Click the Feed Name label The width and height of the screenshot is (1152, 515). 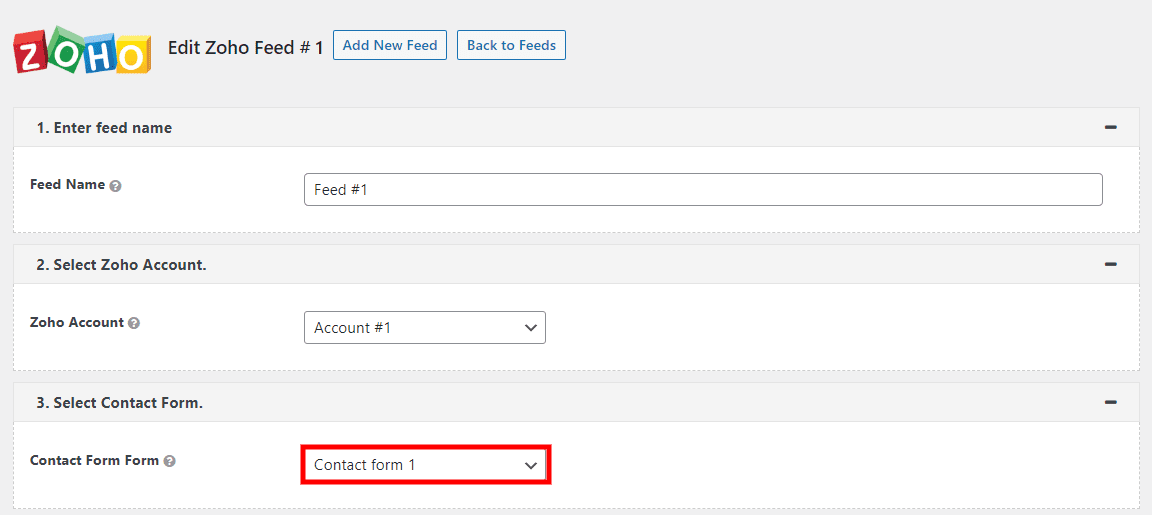pyautogui.click(x=67, y=185)
